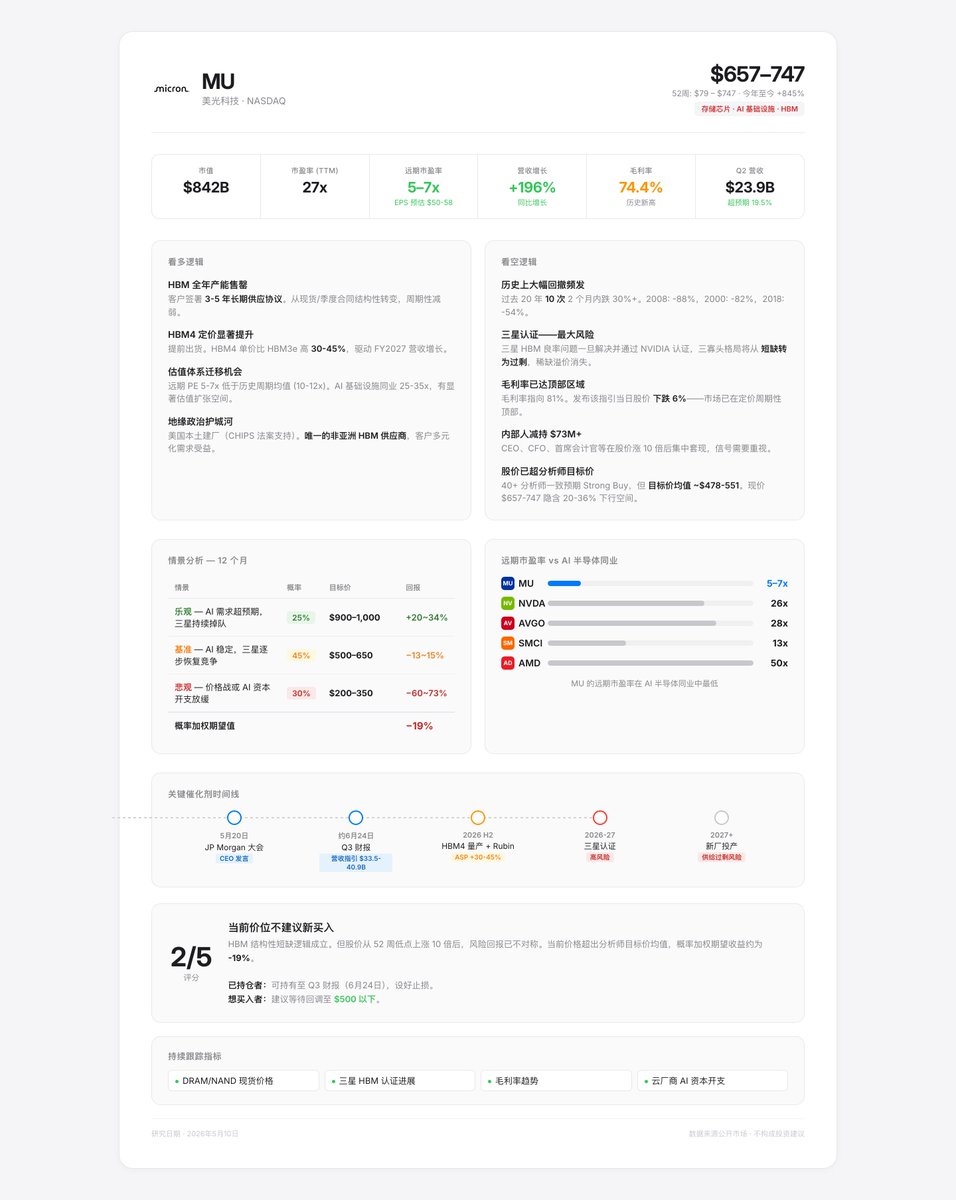Select the Q3 财报 timeline circle marker
This screenshot has width=956, height=1200.
356,817
